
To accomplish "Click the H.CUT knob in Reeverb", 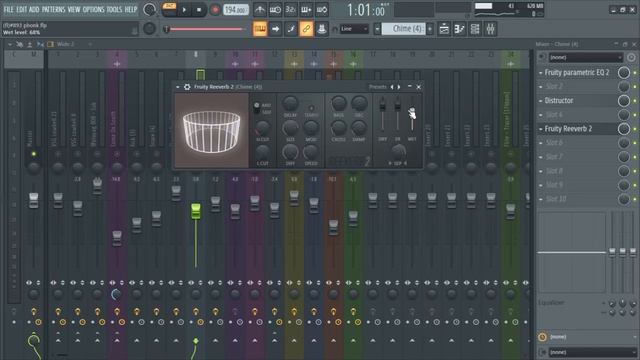I will [262, 128].
